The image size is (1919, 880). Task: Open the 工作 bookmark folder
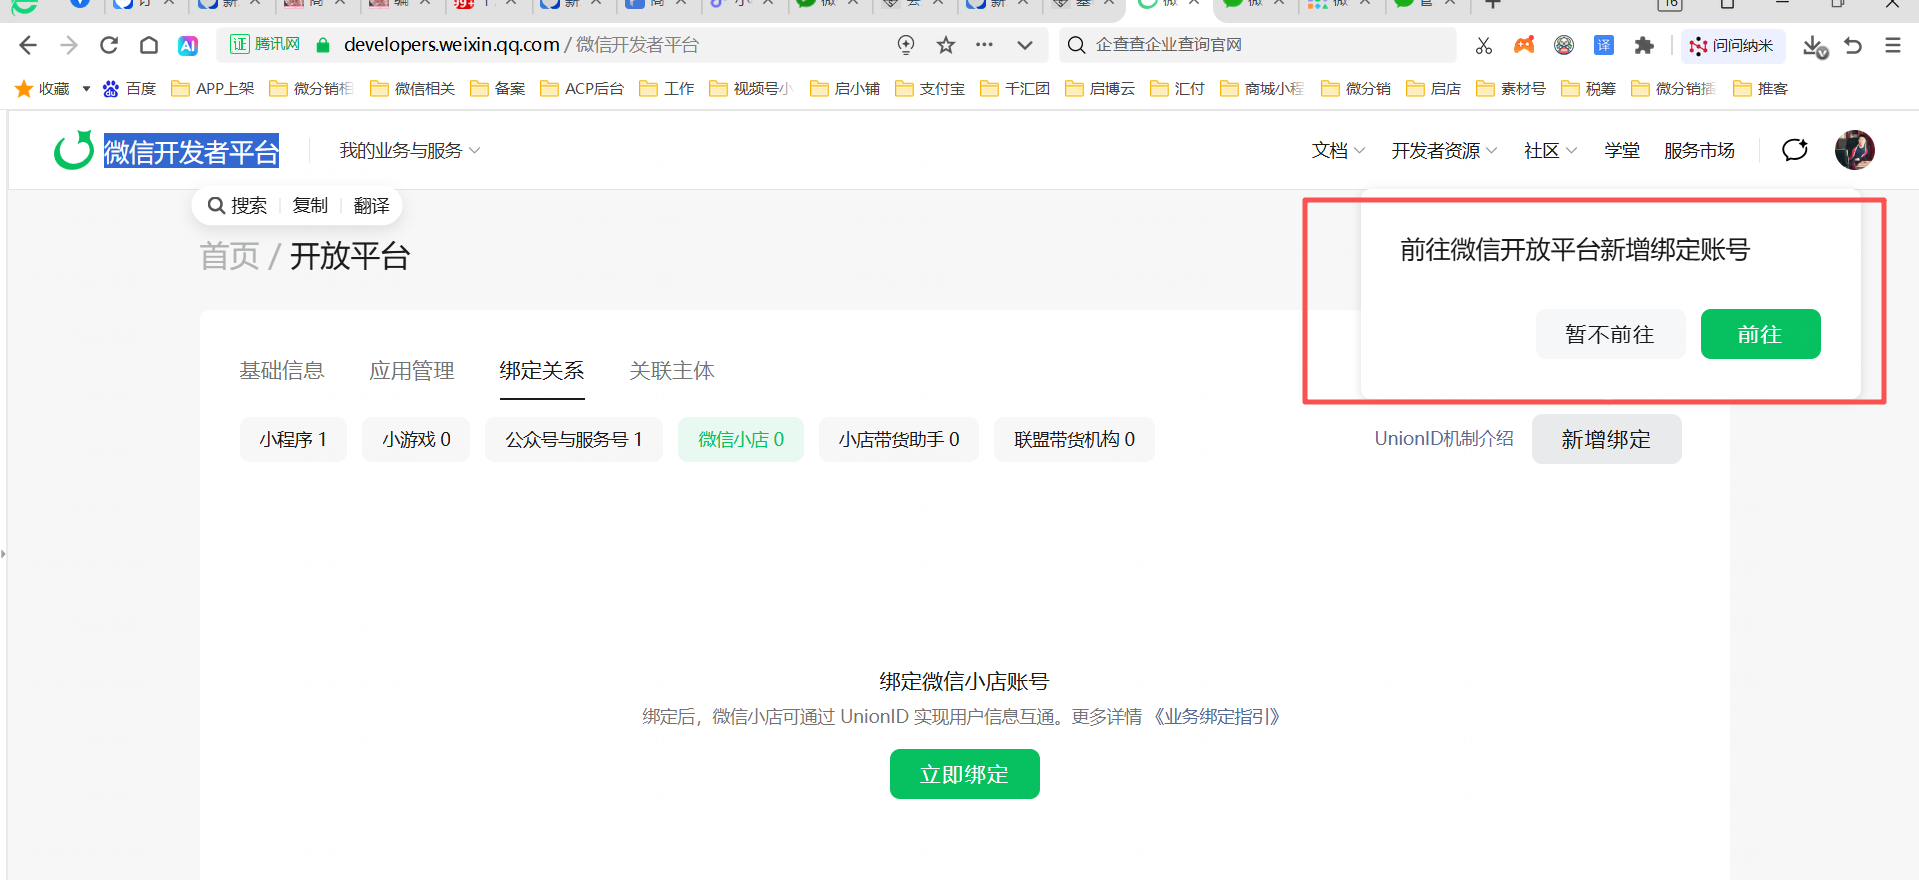tap(667, 89)
